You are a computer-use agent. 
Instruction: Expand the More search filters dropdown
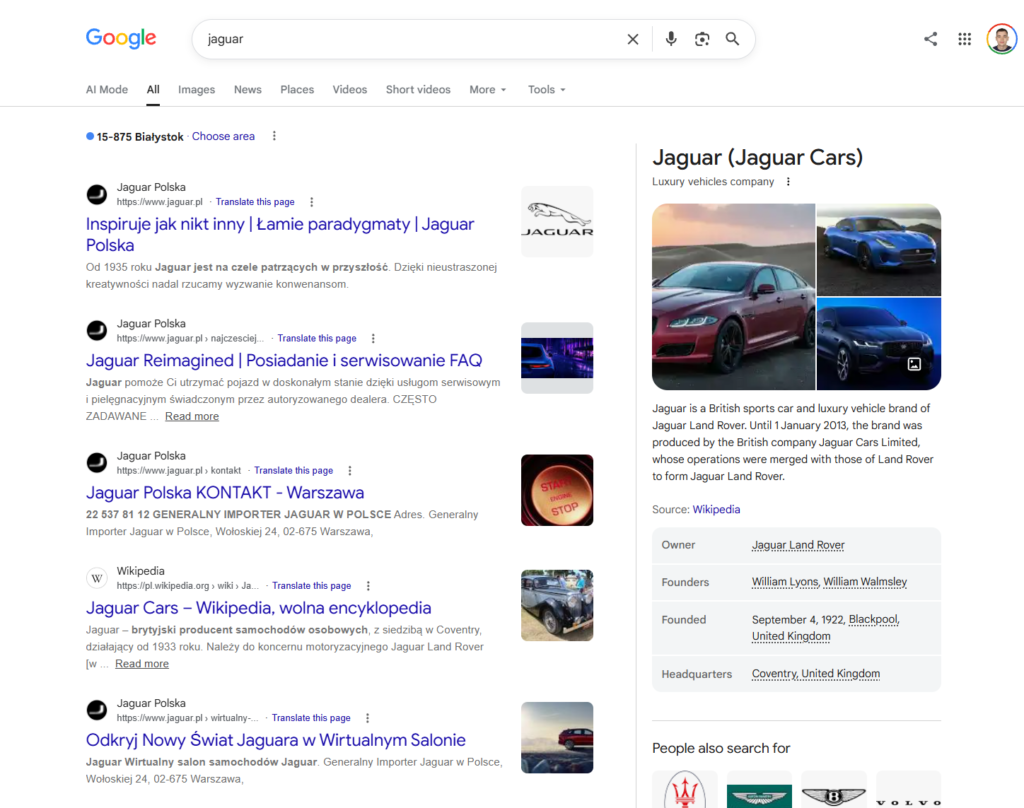(488, 89)
